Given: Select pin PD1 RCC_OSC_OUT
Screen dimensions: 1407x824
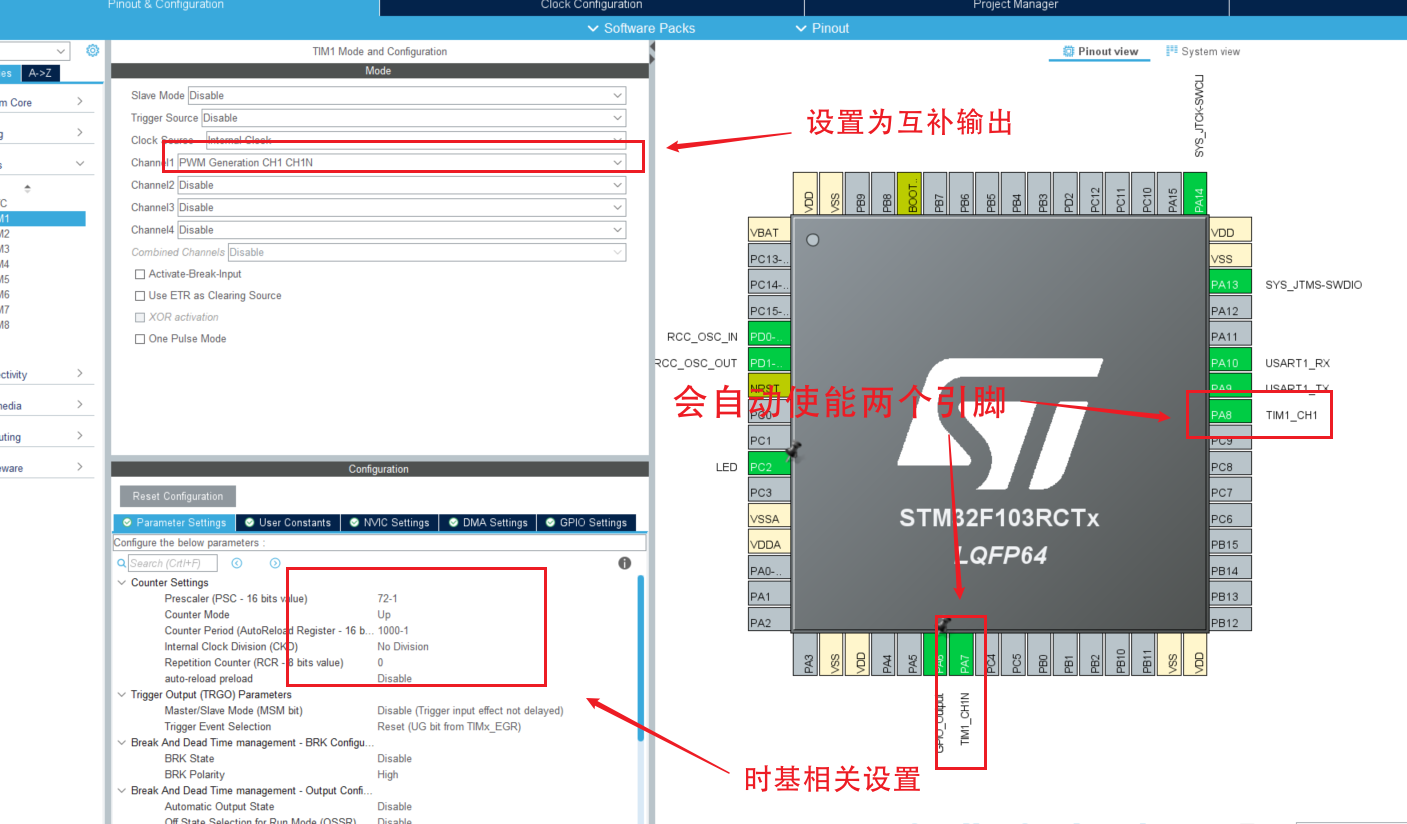Looking at the screenshot, I should [x=769, y=362].
